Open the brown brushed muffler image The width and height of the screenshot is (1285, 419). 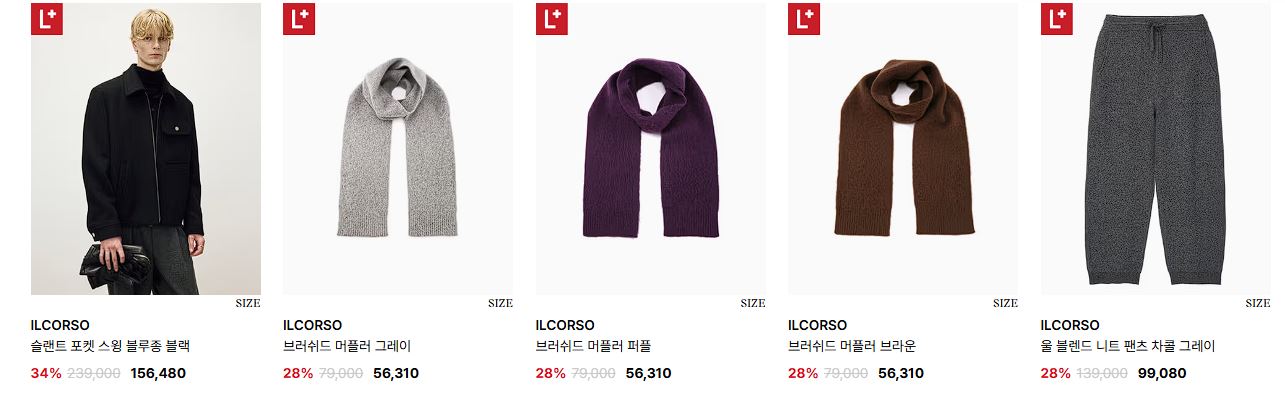pos(903,148)
